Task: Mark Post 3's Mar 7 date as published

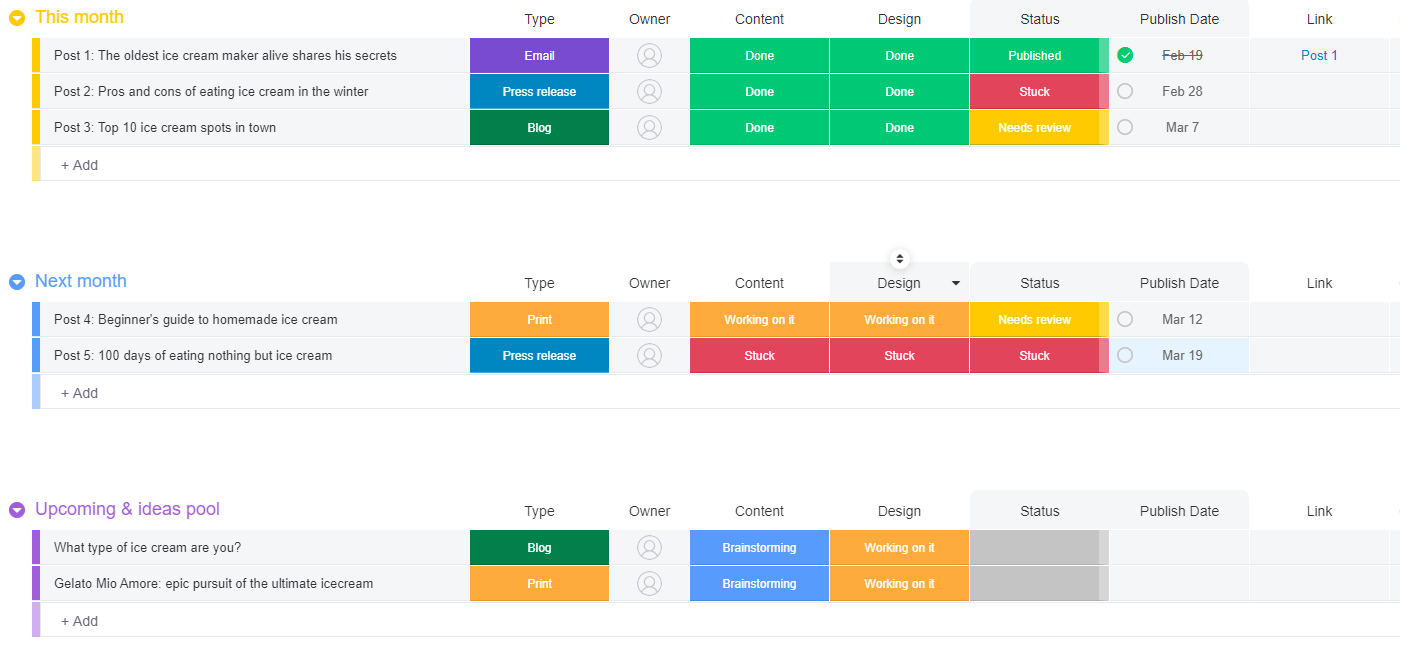Action: (1125, 127)
